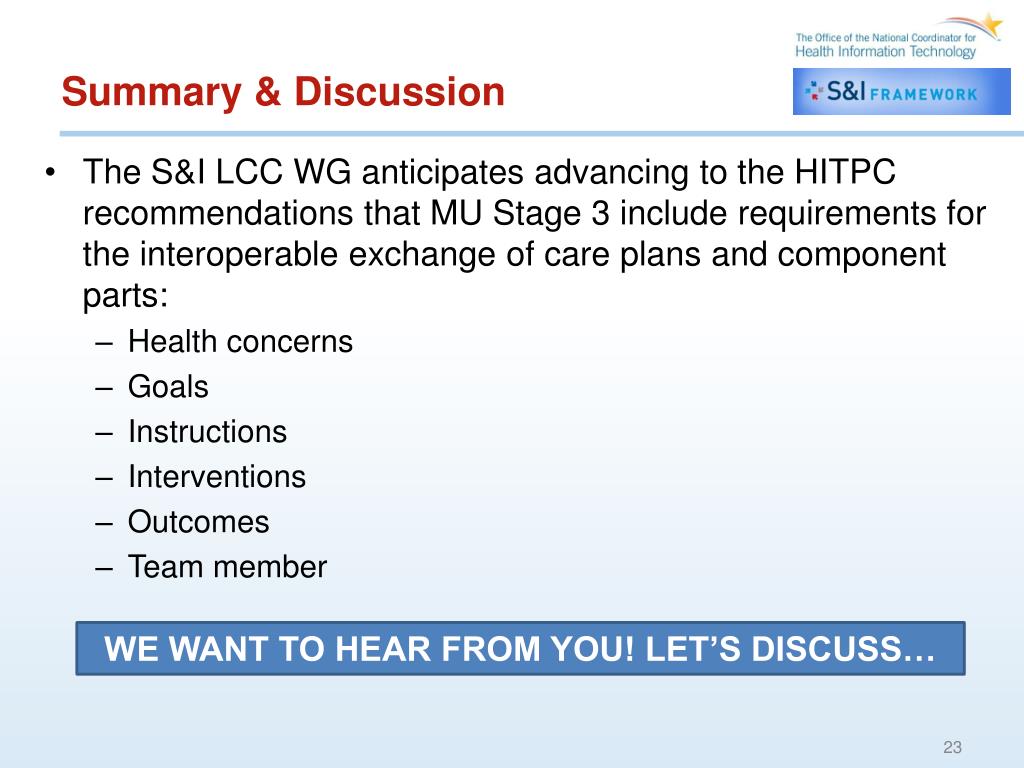
Task: Click the small S&I cross symbol icon
Action: [x=813, y=91]
